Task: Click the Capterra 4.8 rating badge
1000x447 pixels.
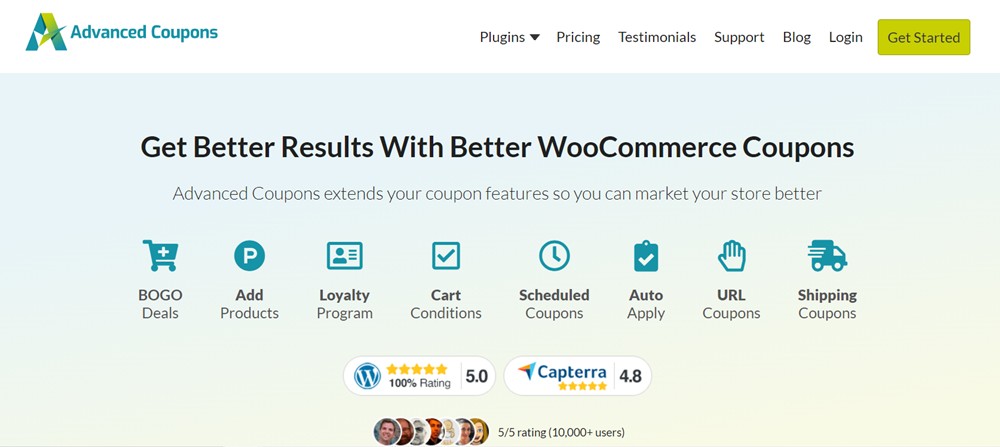Action: coord(578,376)
